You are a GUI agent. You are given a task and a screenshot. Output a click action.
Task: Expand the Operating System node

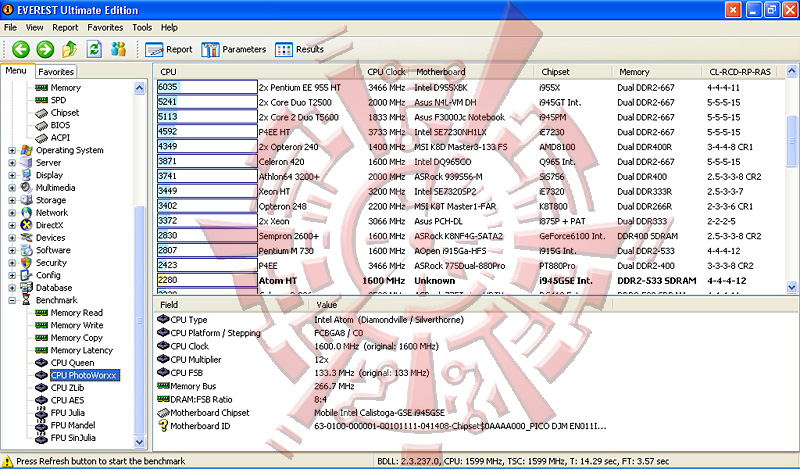coord(12,151)
